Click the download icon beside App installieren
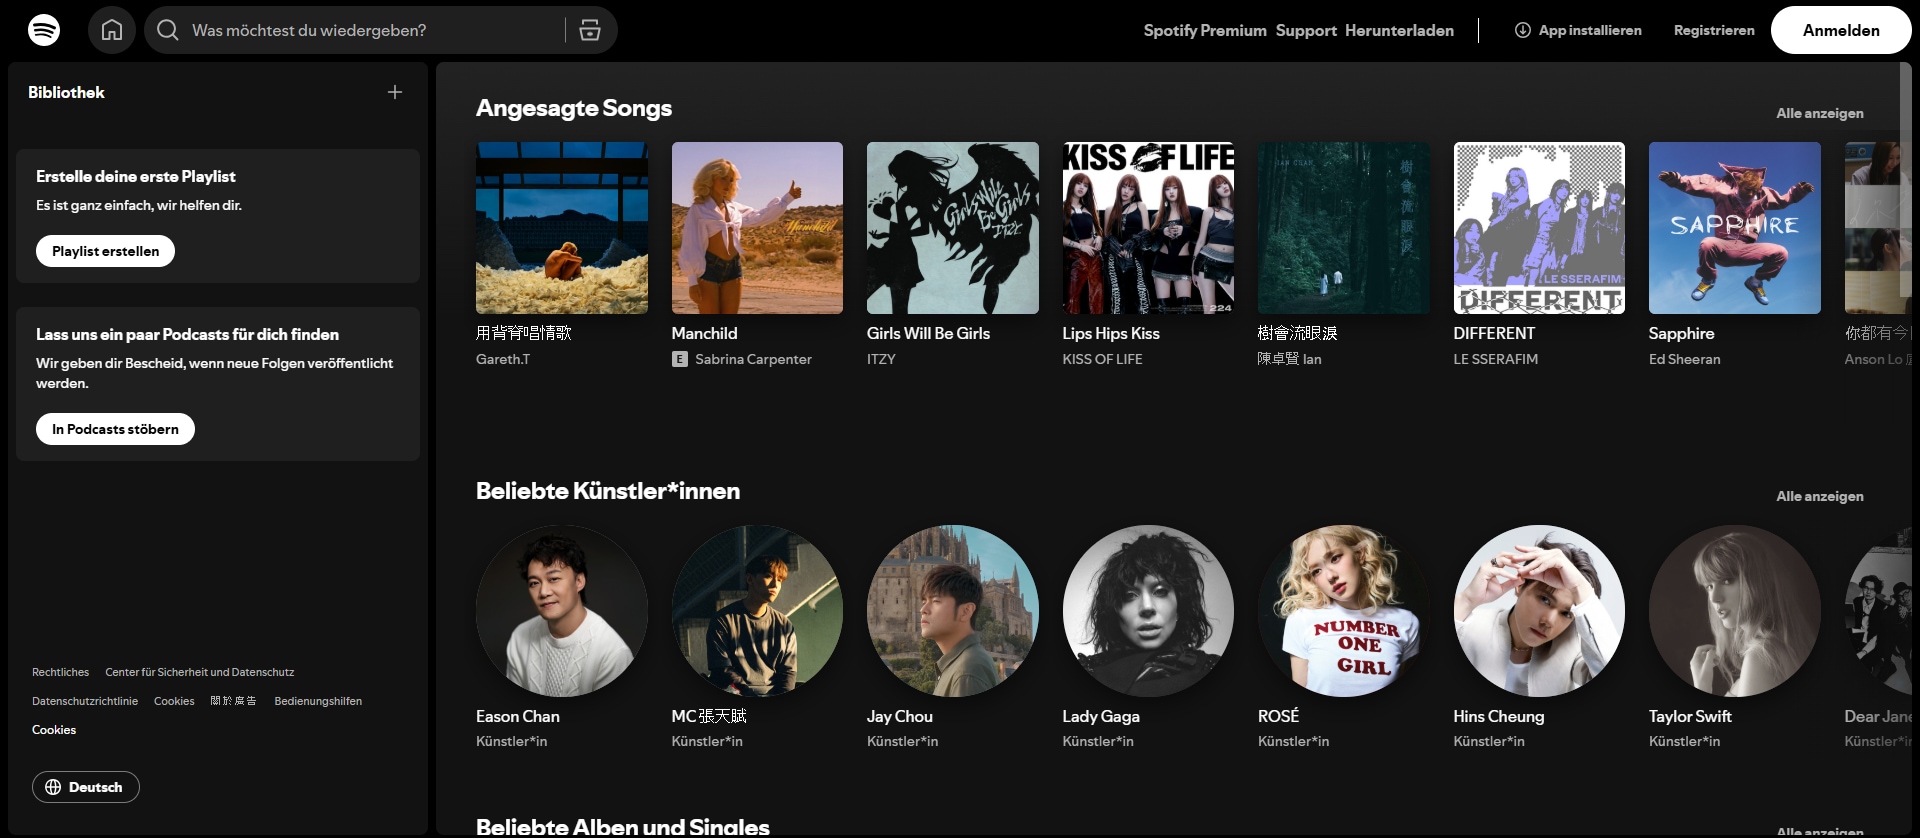Viewport: 1920px width, 838px height. click(x=1522, y=30)
